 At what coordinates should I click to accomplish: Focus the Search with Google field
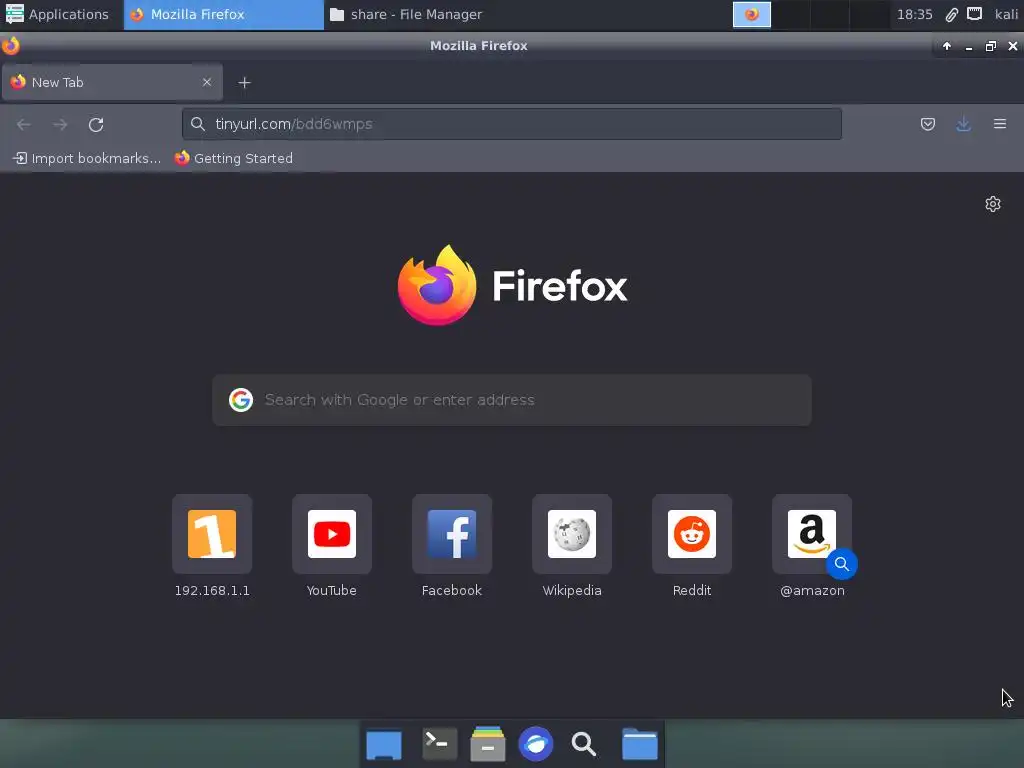pyautogui.click(x=512, y=400)
